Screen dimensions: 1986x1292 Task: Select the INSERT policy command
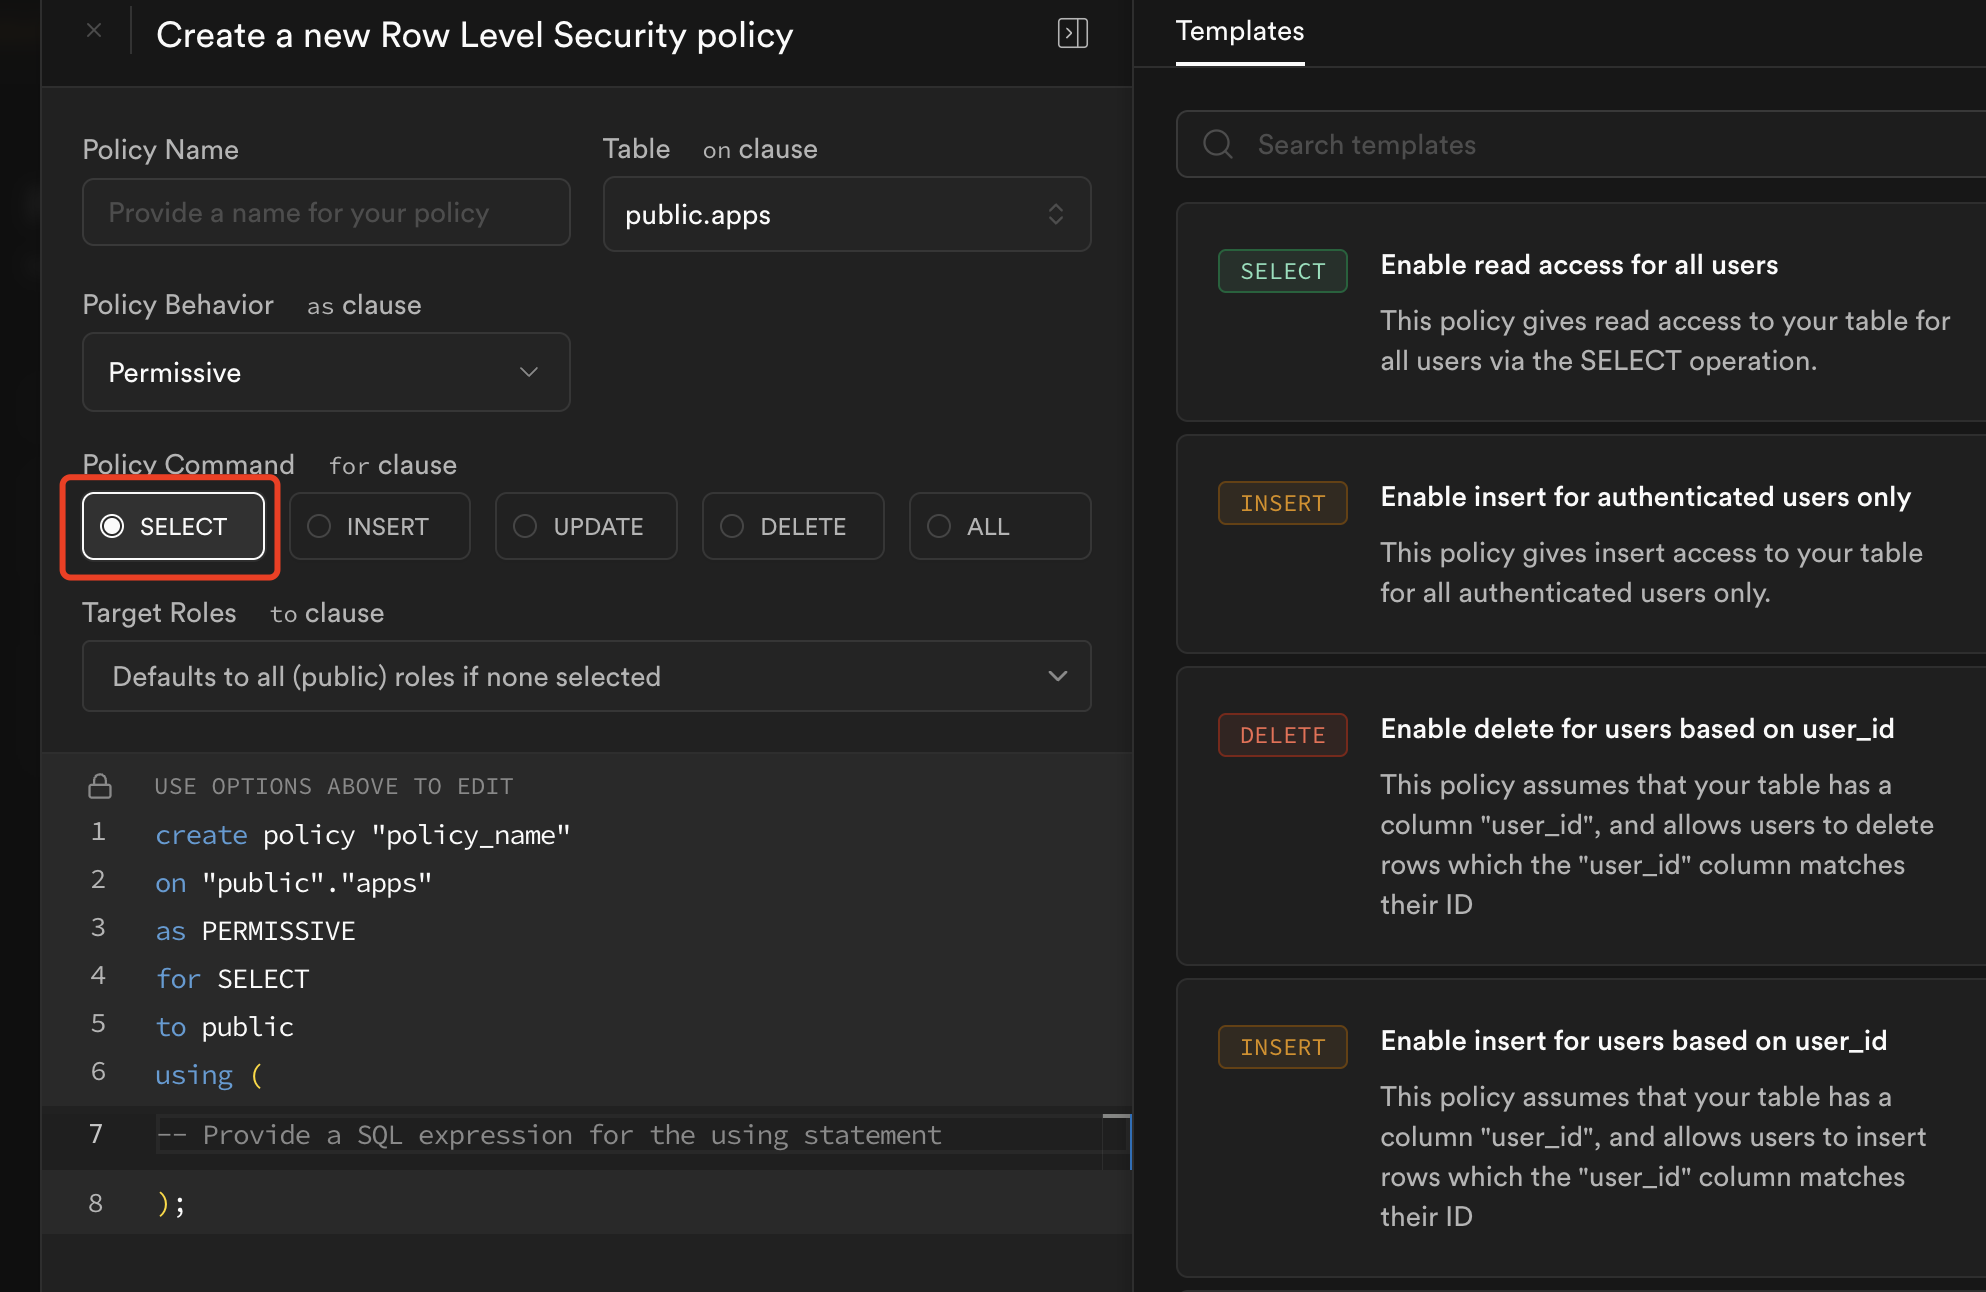379,526
